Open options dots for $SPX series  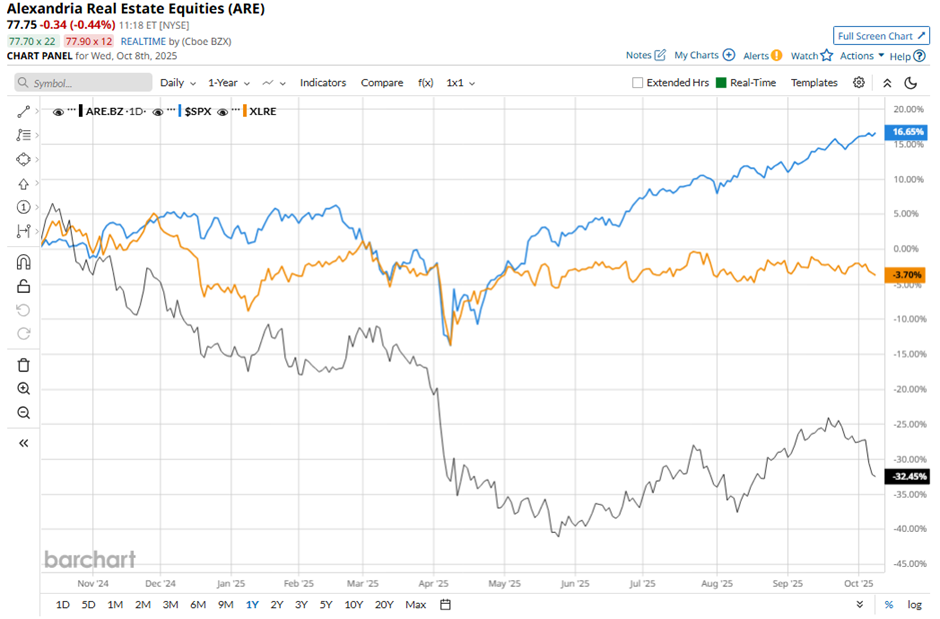coord(171,110)
